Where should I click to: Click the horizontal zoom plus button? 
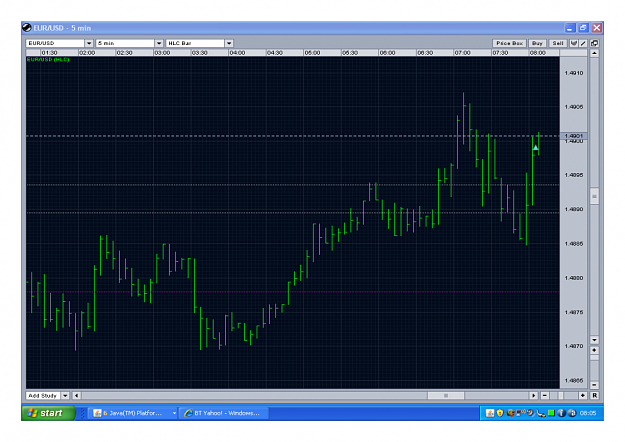point(582,395)
